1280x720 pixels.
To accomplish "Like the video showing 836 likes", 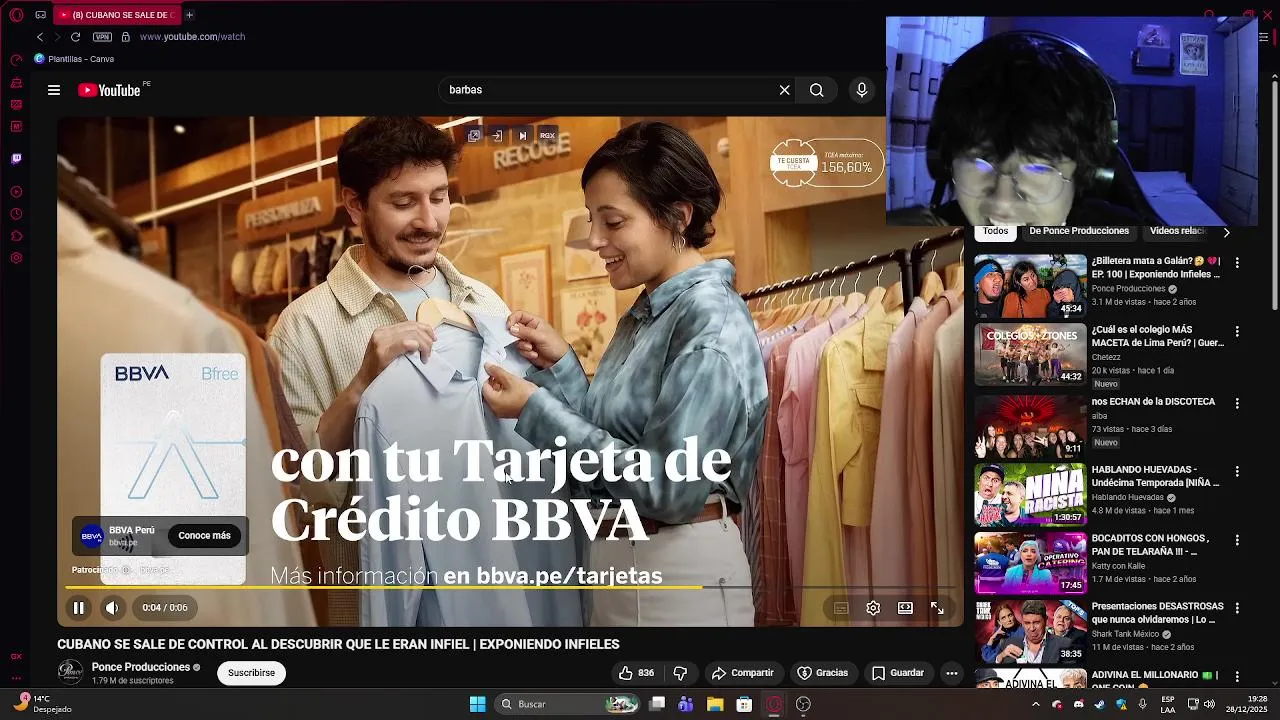I will tap(637, 673).
